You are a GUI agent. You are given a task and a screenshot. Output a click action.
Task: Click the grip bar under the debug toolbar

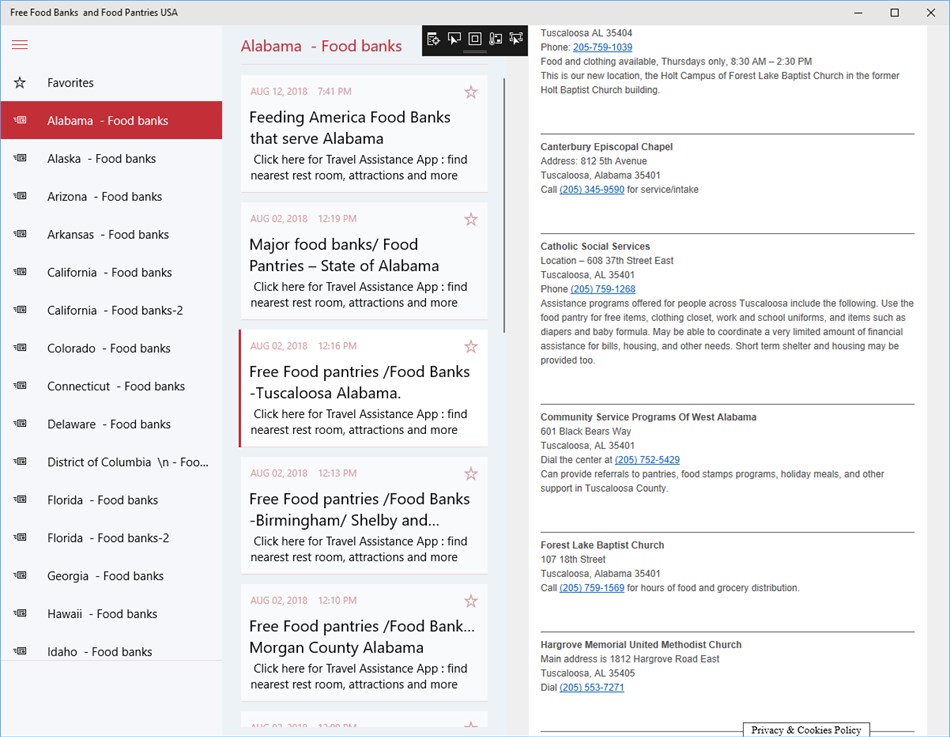click(x=475, y=53)
